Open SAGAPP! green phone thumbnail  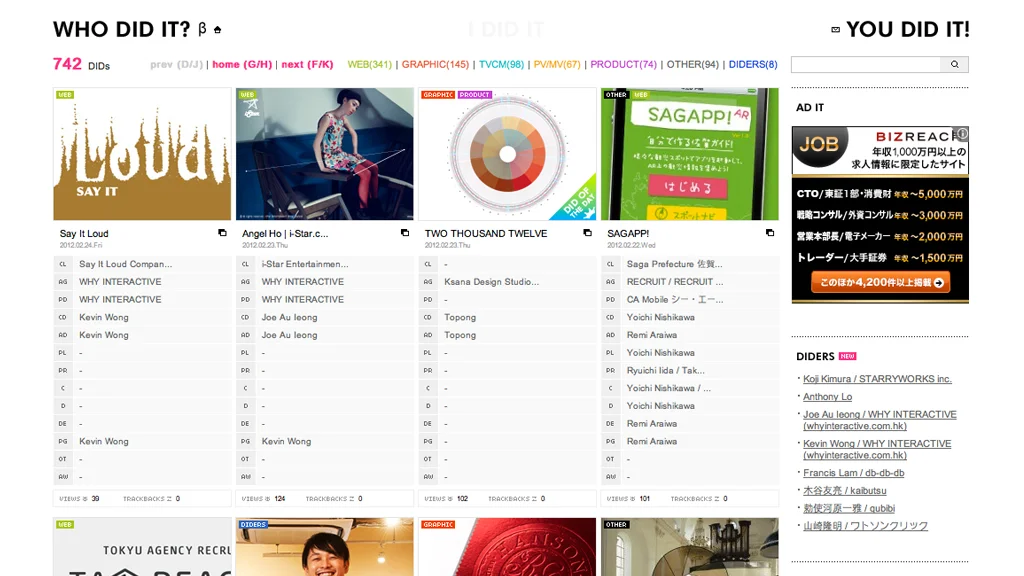pos(690,154)
